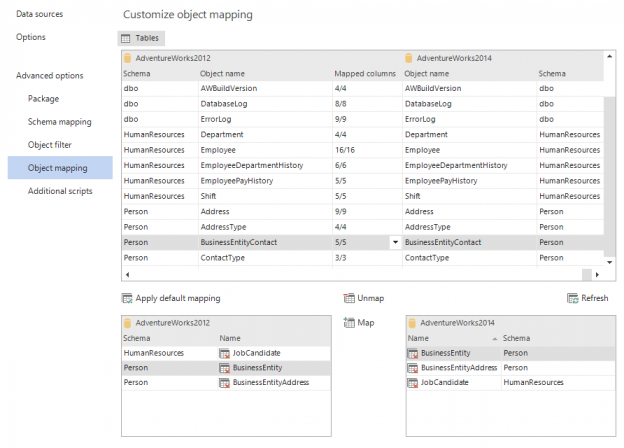Click the Unmap table icon

[349, 298]
